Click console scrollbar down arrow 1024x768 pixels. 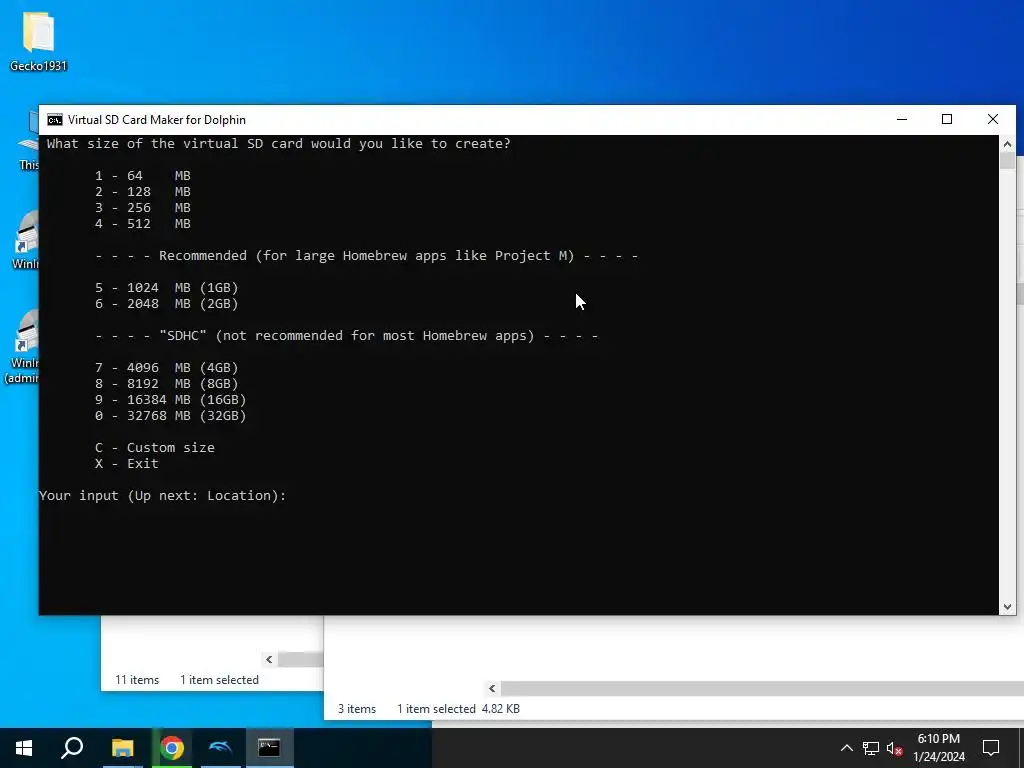pyautogui.click(x=1007, y=607)
